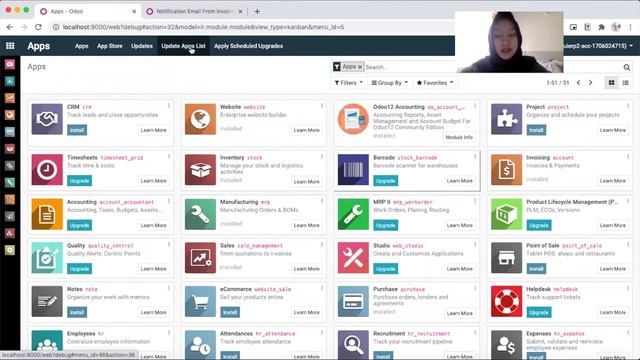
Task: Open the Website card options menu
Action: point(322,106)
